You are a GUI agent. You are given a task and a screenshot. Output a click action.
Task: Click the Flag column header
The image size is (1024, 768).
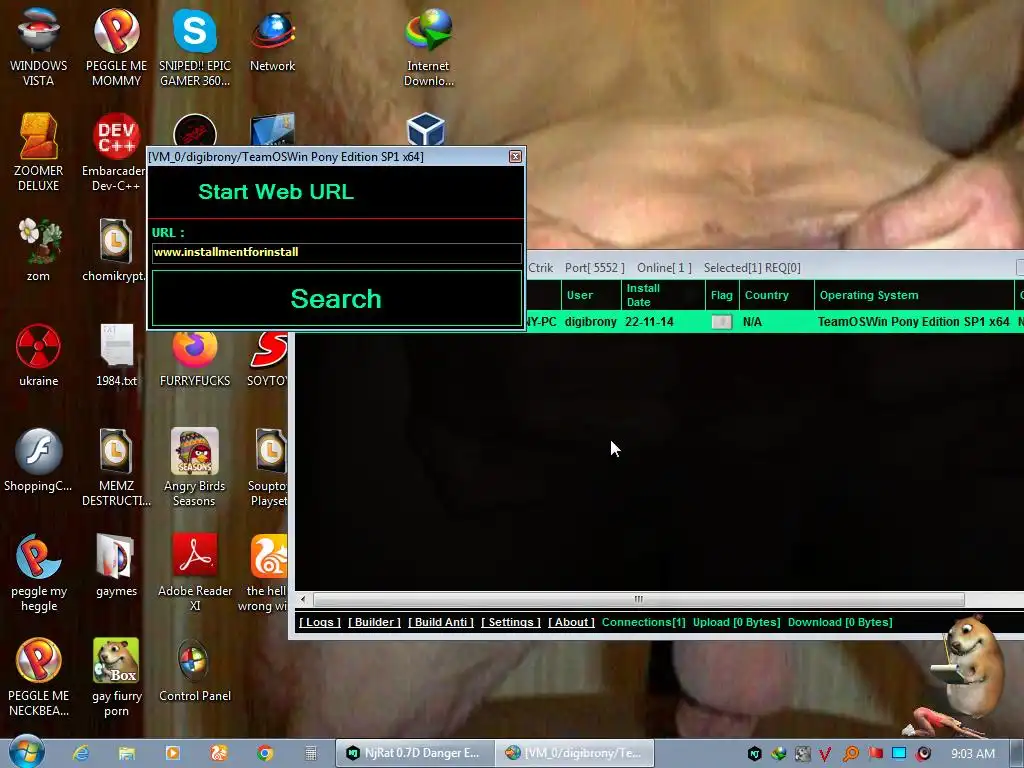click(x=722, y=295)
